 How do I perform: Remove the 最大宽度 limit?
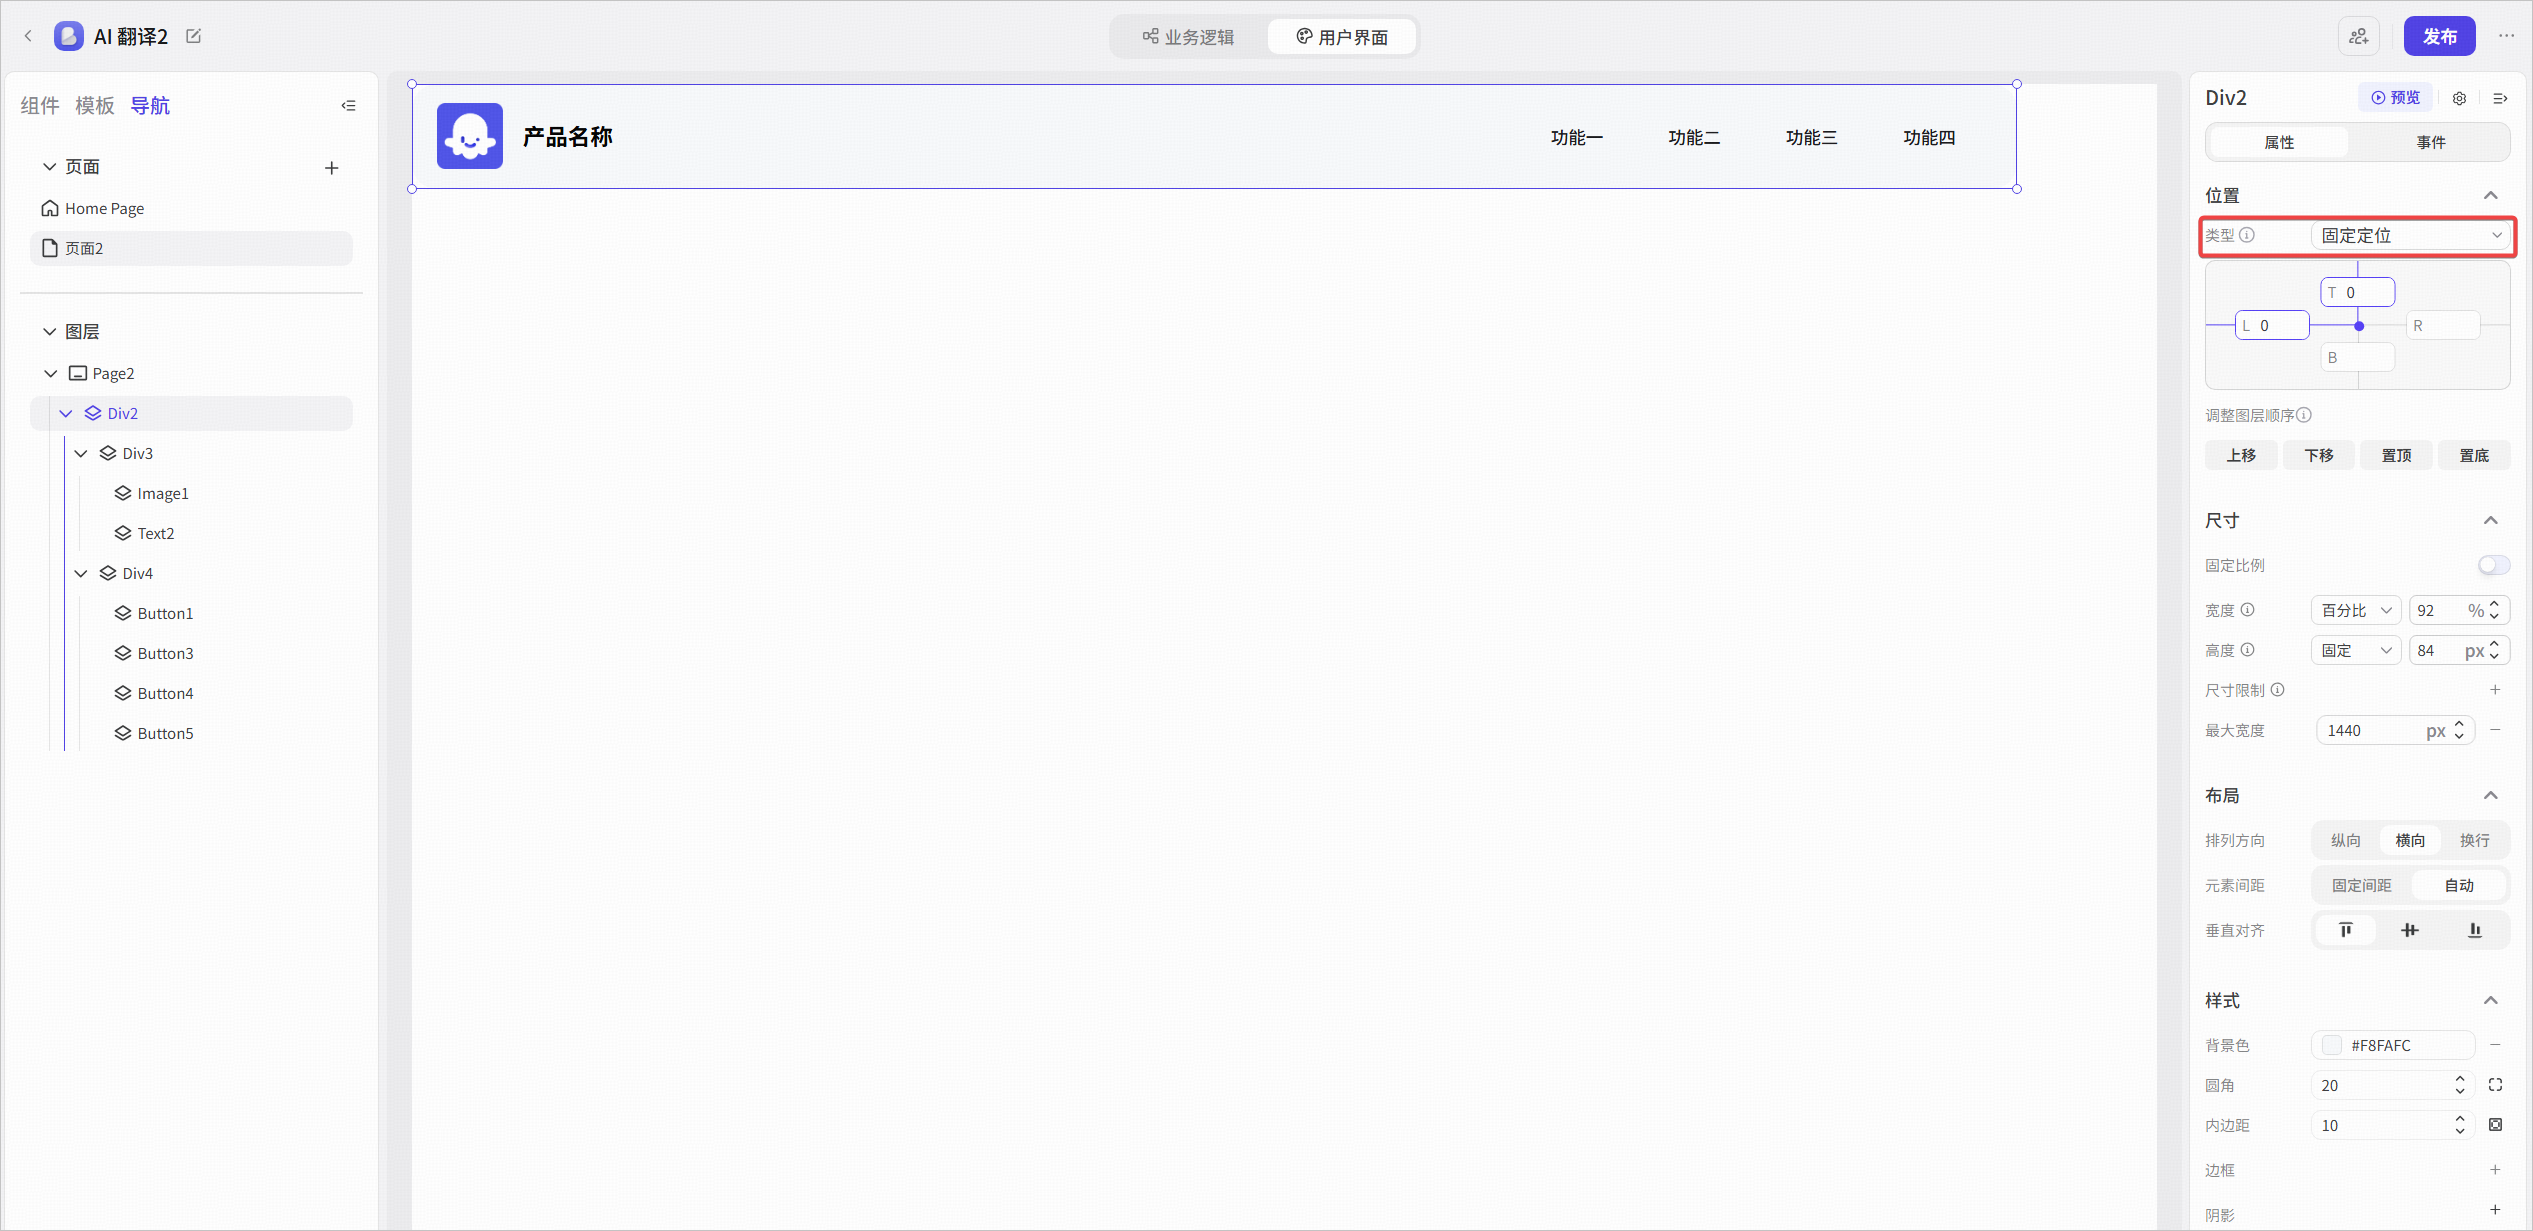click(2495, 730)
